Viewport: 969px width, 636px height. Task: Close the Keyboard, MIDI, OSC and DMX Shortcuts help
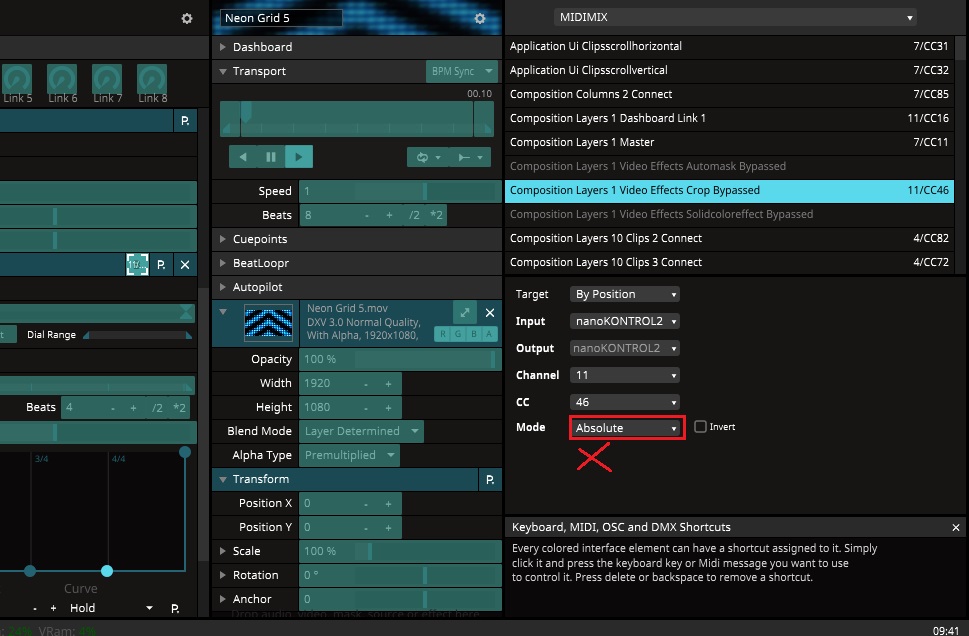click(955, 527)
